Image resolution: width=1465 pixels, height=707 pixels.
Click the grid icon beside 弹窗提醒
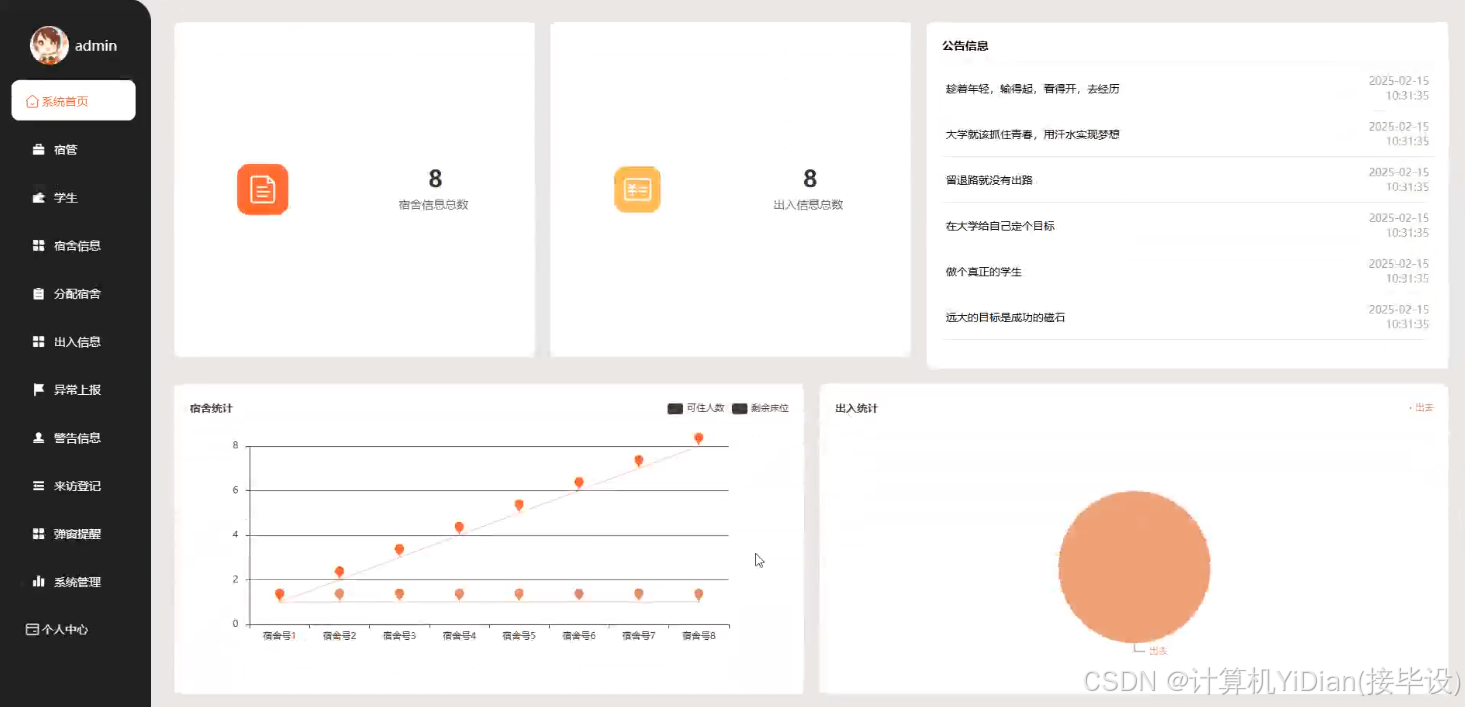(39, 534)
